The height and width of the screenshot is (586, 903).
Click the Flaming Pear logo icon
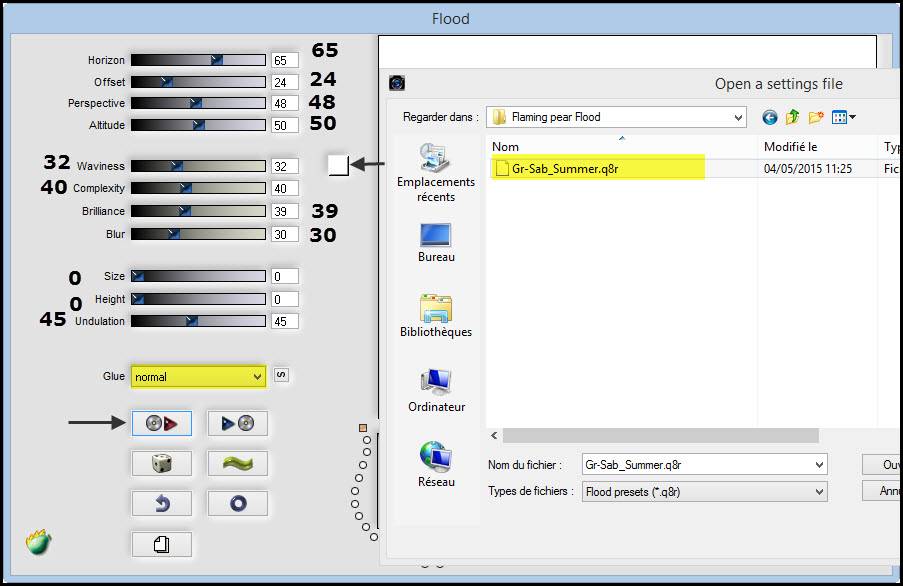(39, 542)
